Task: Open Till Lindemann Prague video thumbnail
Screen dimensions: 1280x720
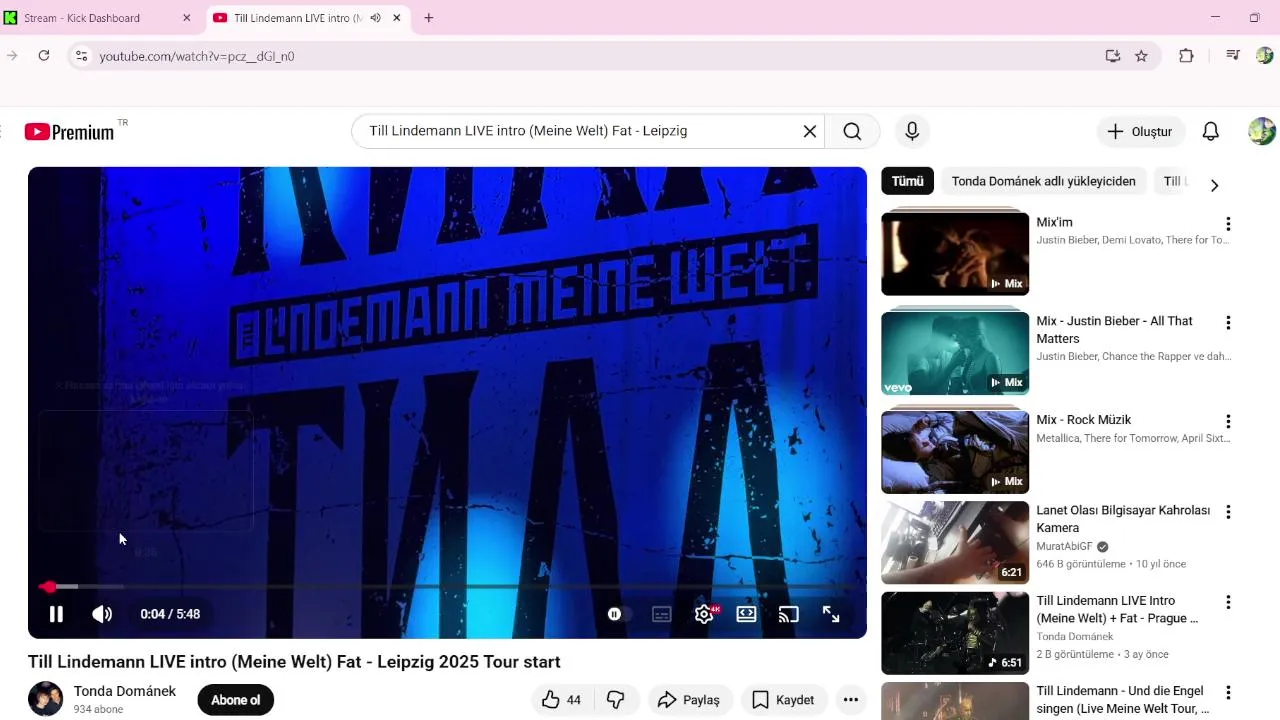Action: (x=955, y=633)
